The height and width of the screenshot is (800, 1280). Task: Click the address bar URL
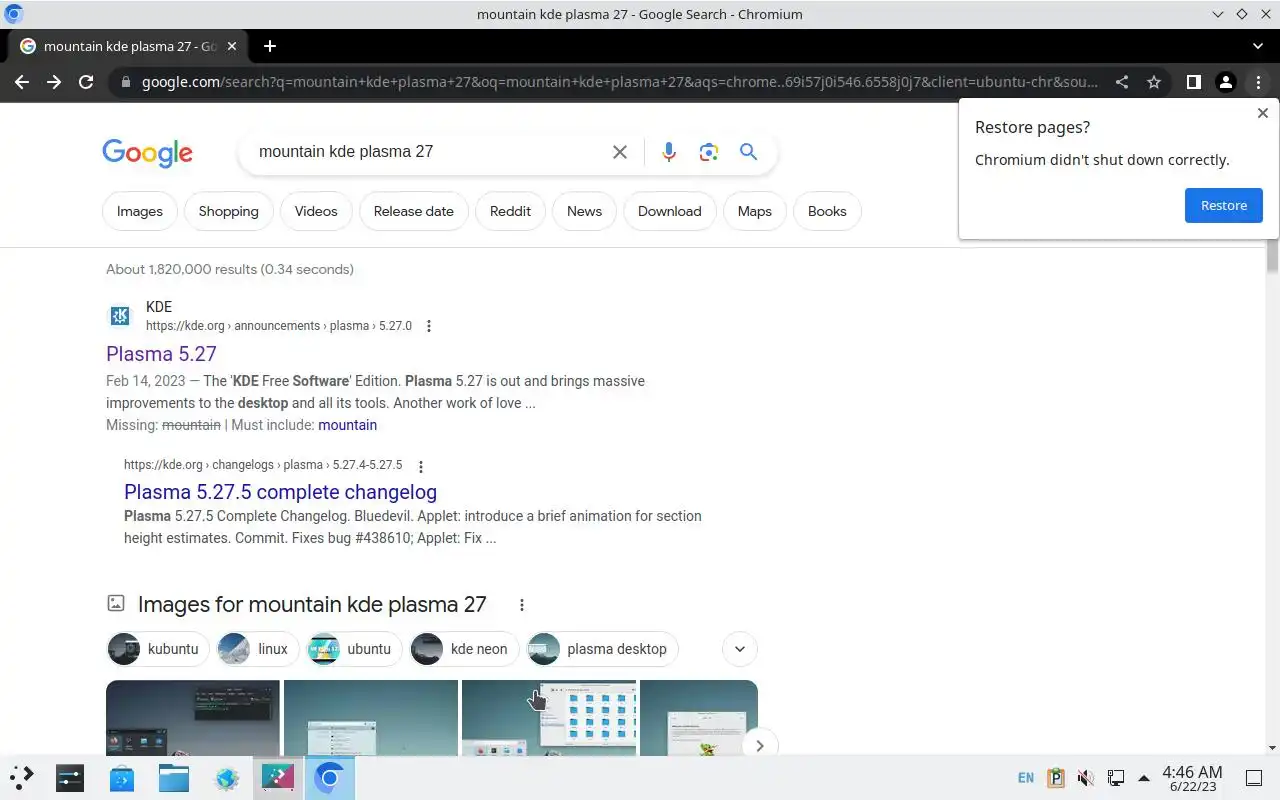pyautogui.click(x=618, y=82)
